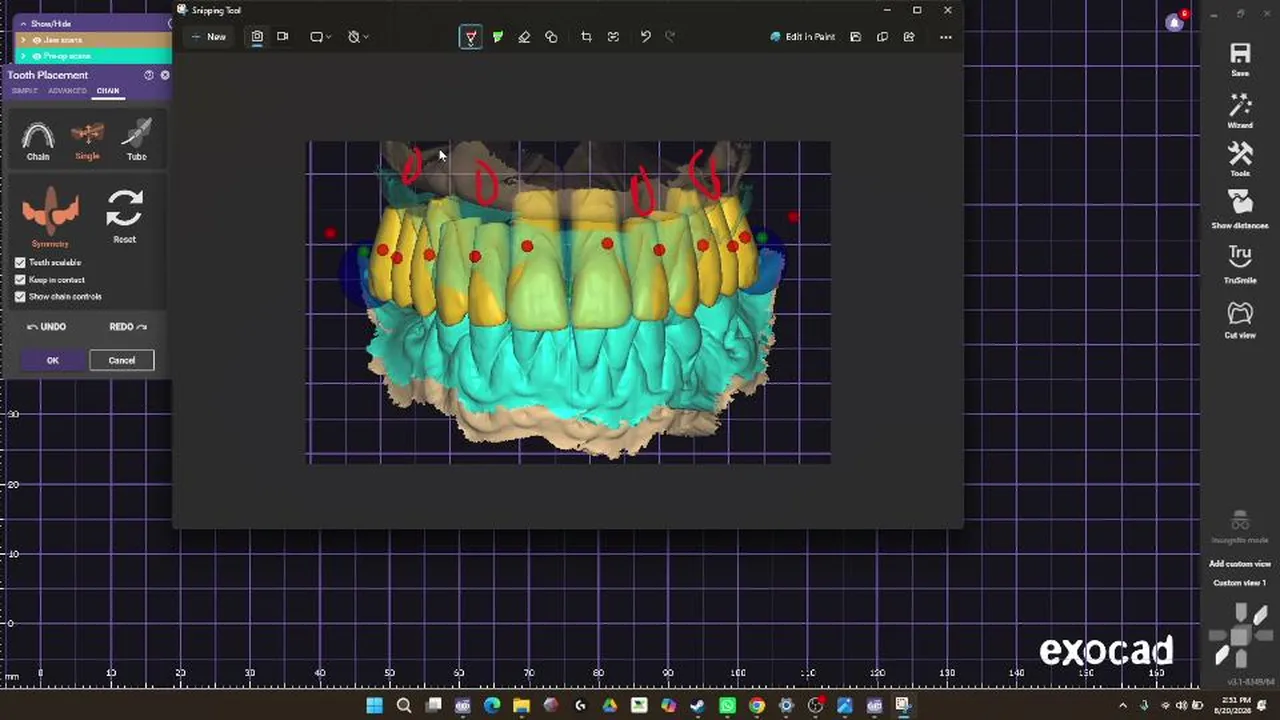Open the Tools menu icon in exocad
The width and height of the screenshot is (1280, 720).
click(x=1240, y=153)
